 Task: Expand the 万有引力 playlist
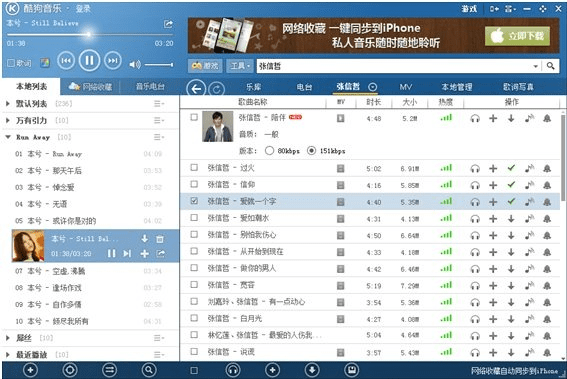click(x=8, y=120)
